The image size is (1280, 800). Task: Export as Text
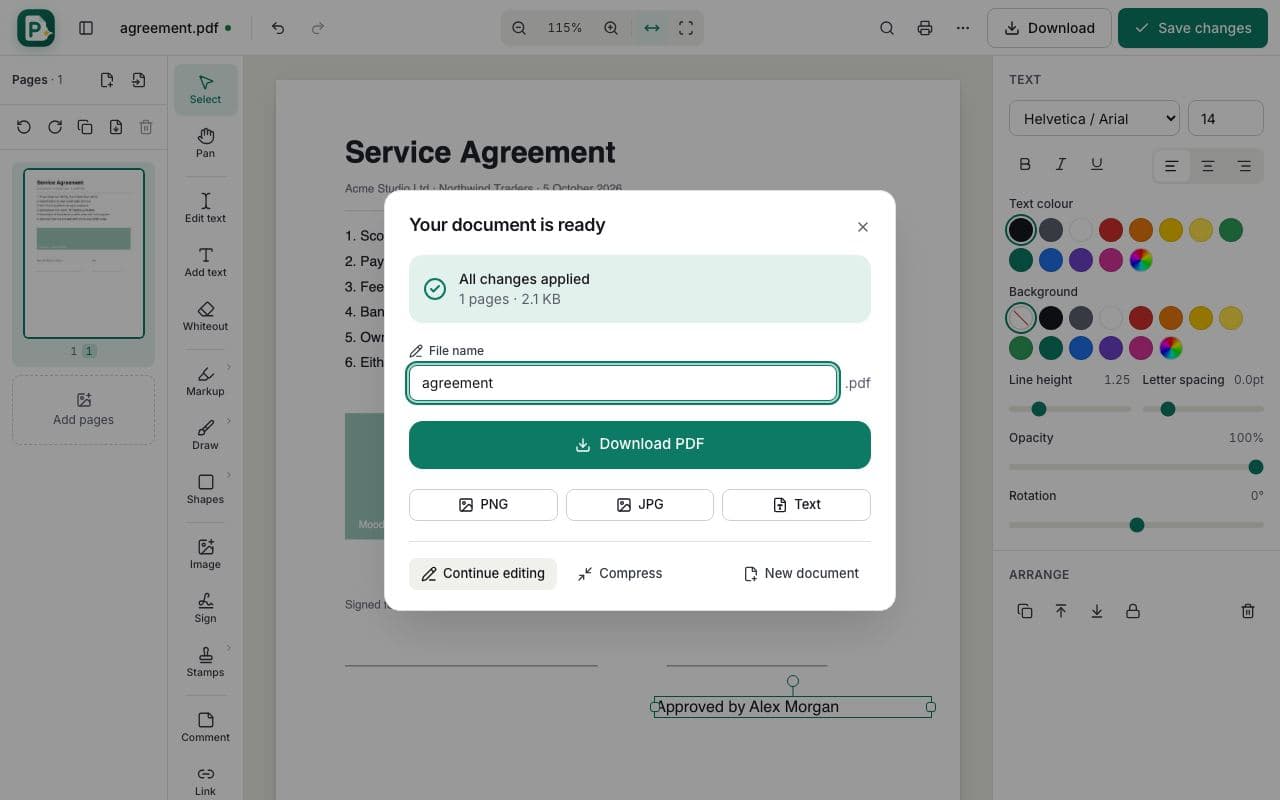click(796, 505)
